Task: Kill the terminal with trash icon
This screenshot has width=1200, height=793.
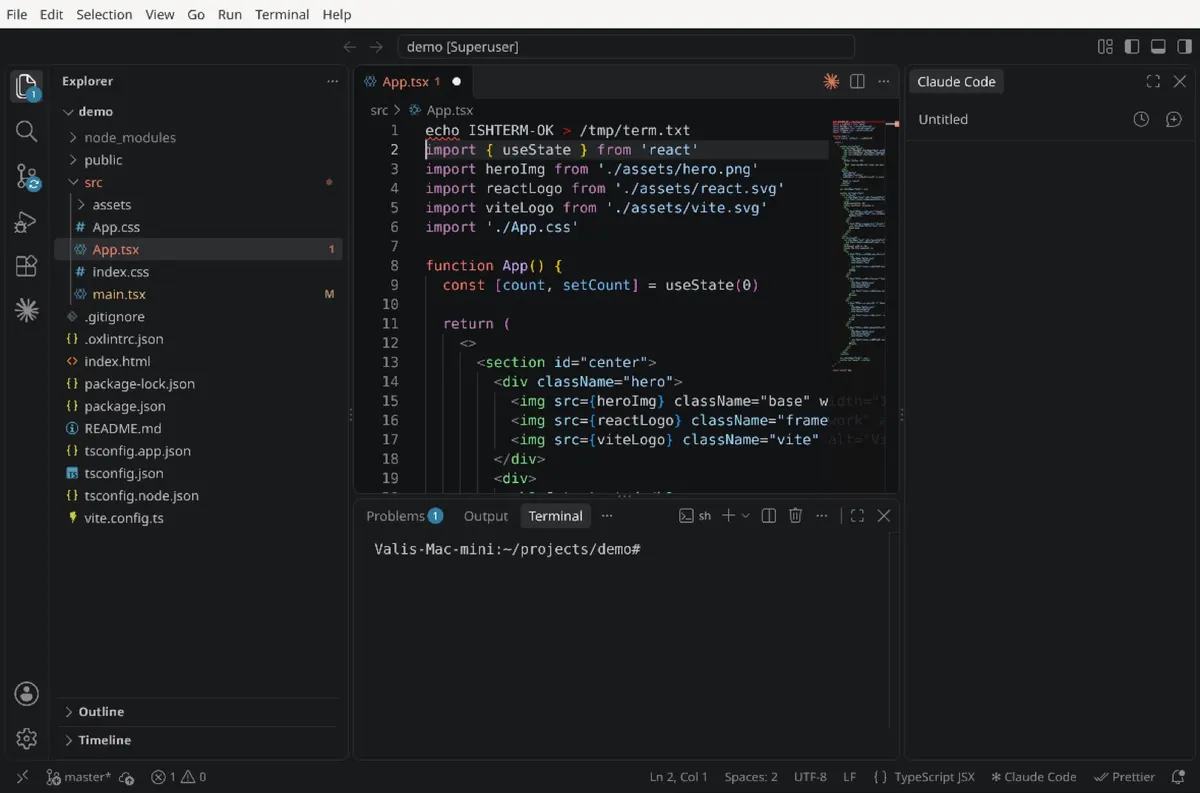Action: pyautogui.click(x=796, y=516)
